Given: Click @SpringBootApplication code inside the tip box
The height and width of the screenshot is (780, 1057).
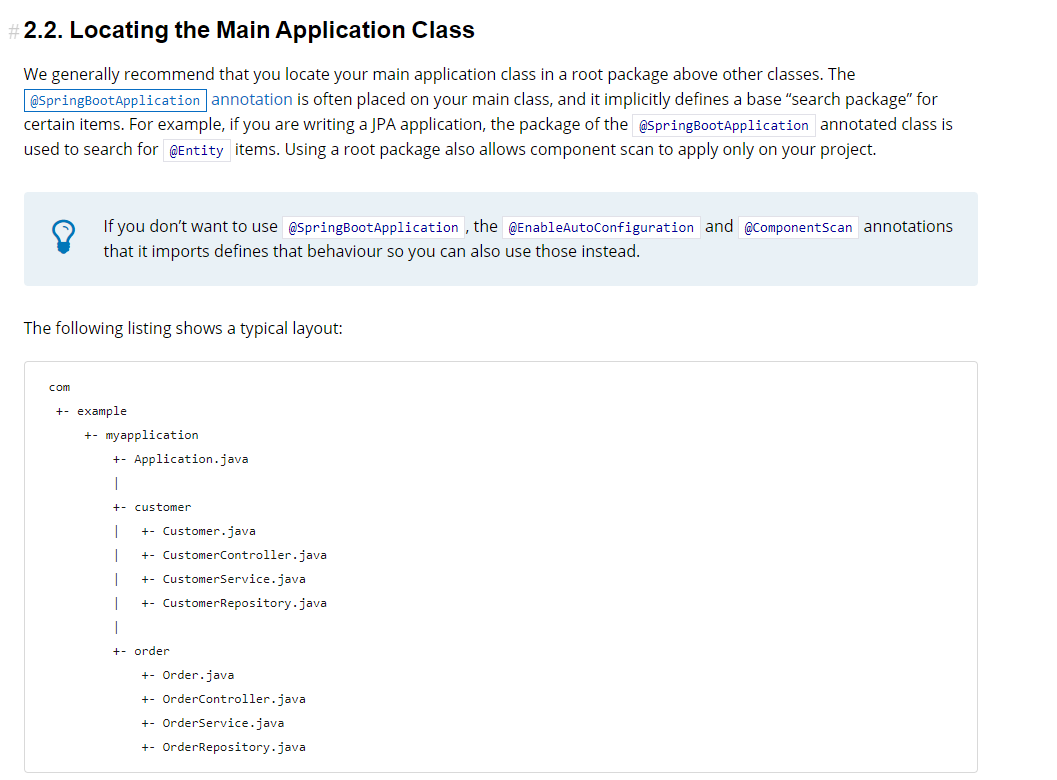Looking at the screenshot, I should pos(373,227).
